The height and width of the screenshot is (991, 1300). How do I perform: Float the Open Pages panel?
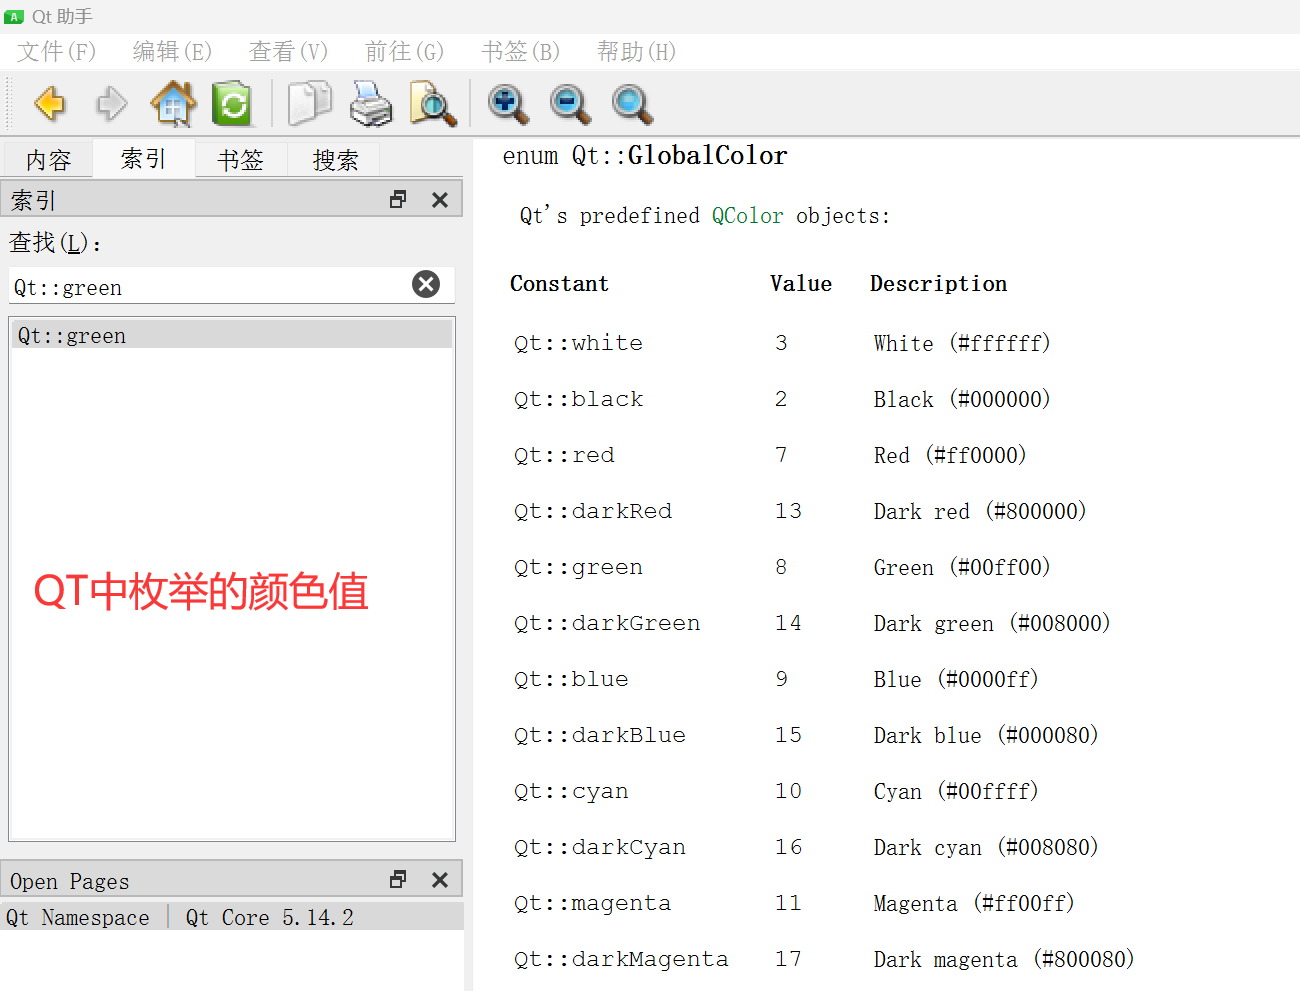pos(398,880)
